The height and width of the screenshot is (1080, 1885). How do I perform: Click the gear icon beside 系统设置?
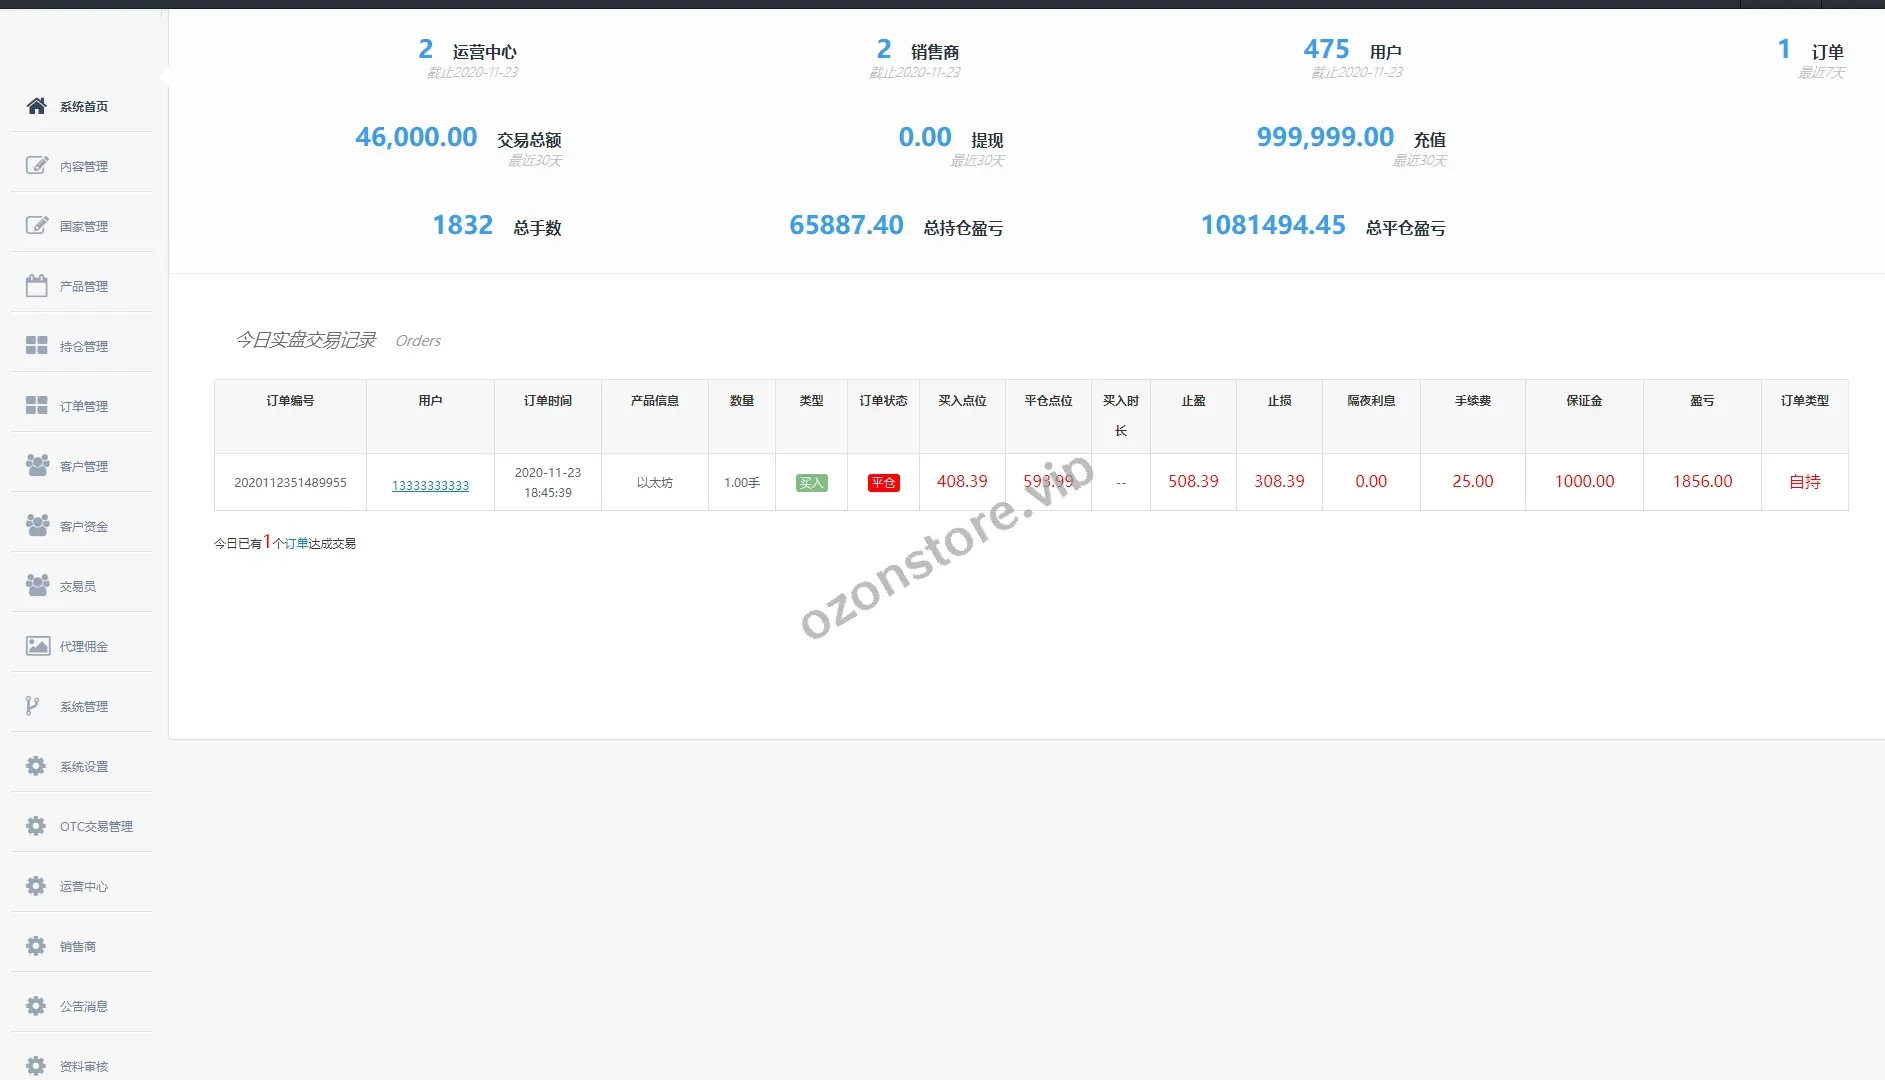tap(37, 766)
